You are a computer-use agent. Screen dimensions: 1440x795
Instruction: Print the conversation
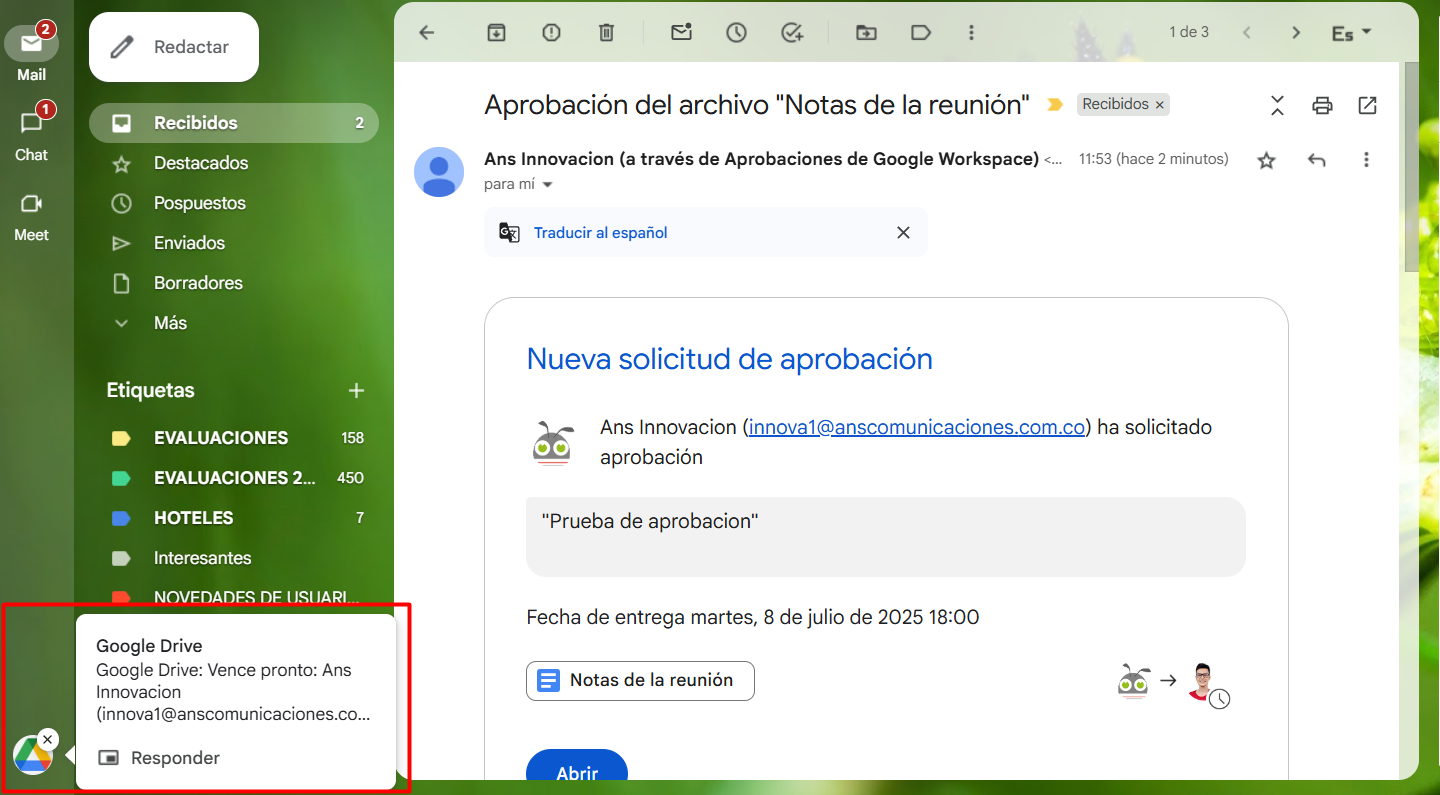(1323, 105)
